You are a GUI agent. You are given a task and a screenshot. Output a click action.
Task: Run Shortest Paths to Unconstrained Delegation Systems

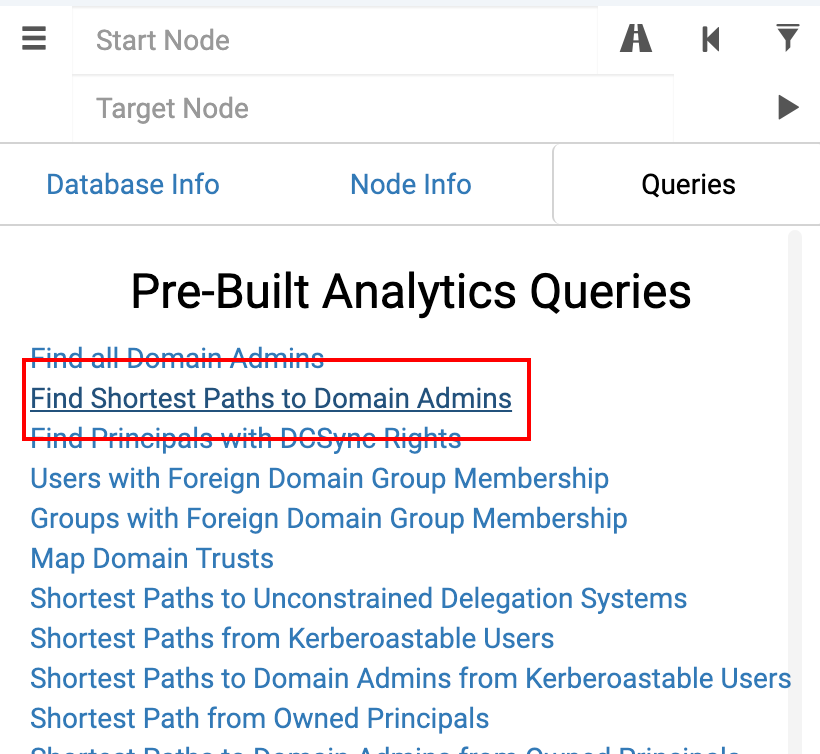pyautogui.click(x=358, y=598)
